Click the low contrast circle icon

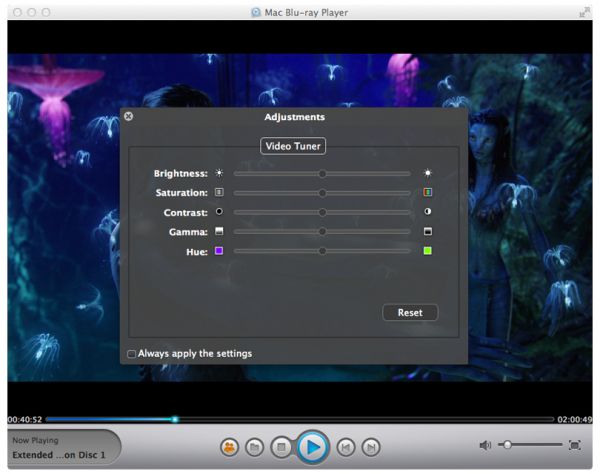pos(219,211)
